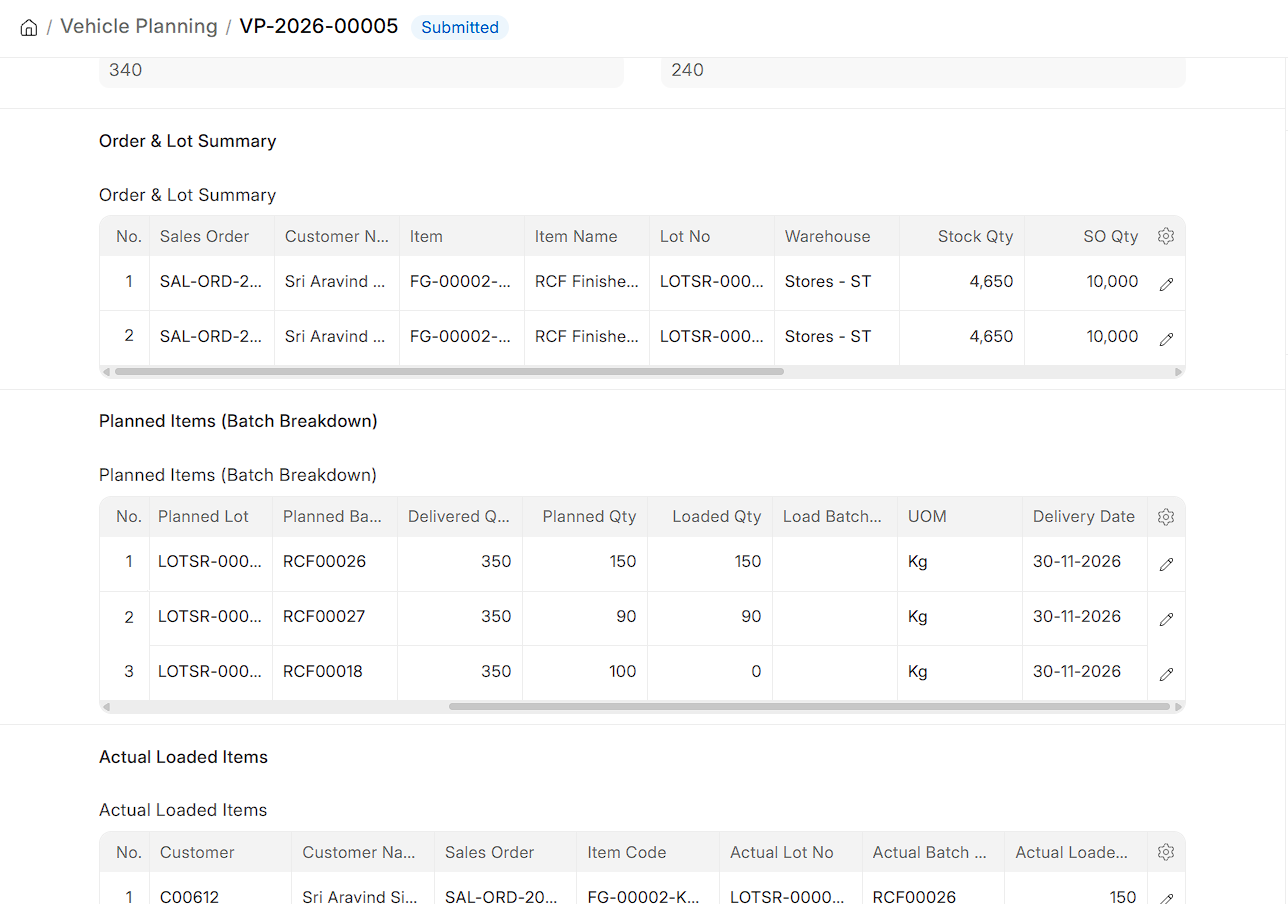Open Actual Loaded Items table settings gear
This screenshot has width=1288, height=904.
tap(1165, 852)
